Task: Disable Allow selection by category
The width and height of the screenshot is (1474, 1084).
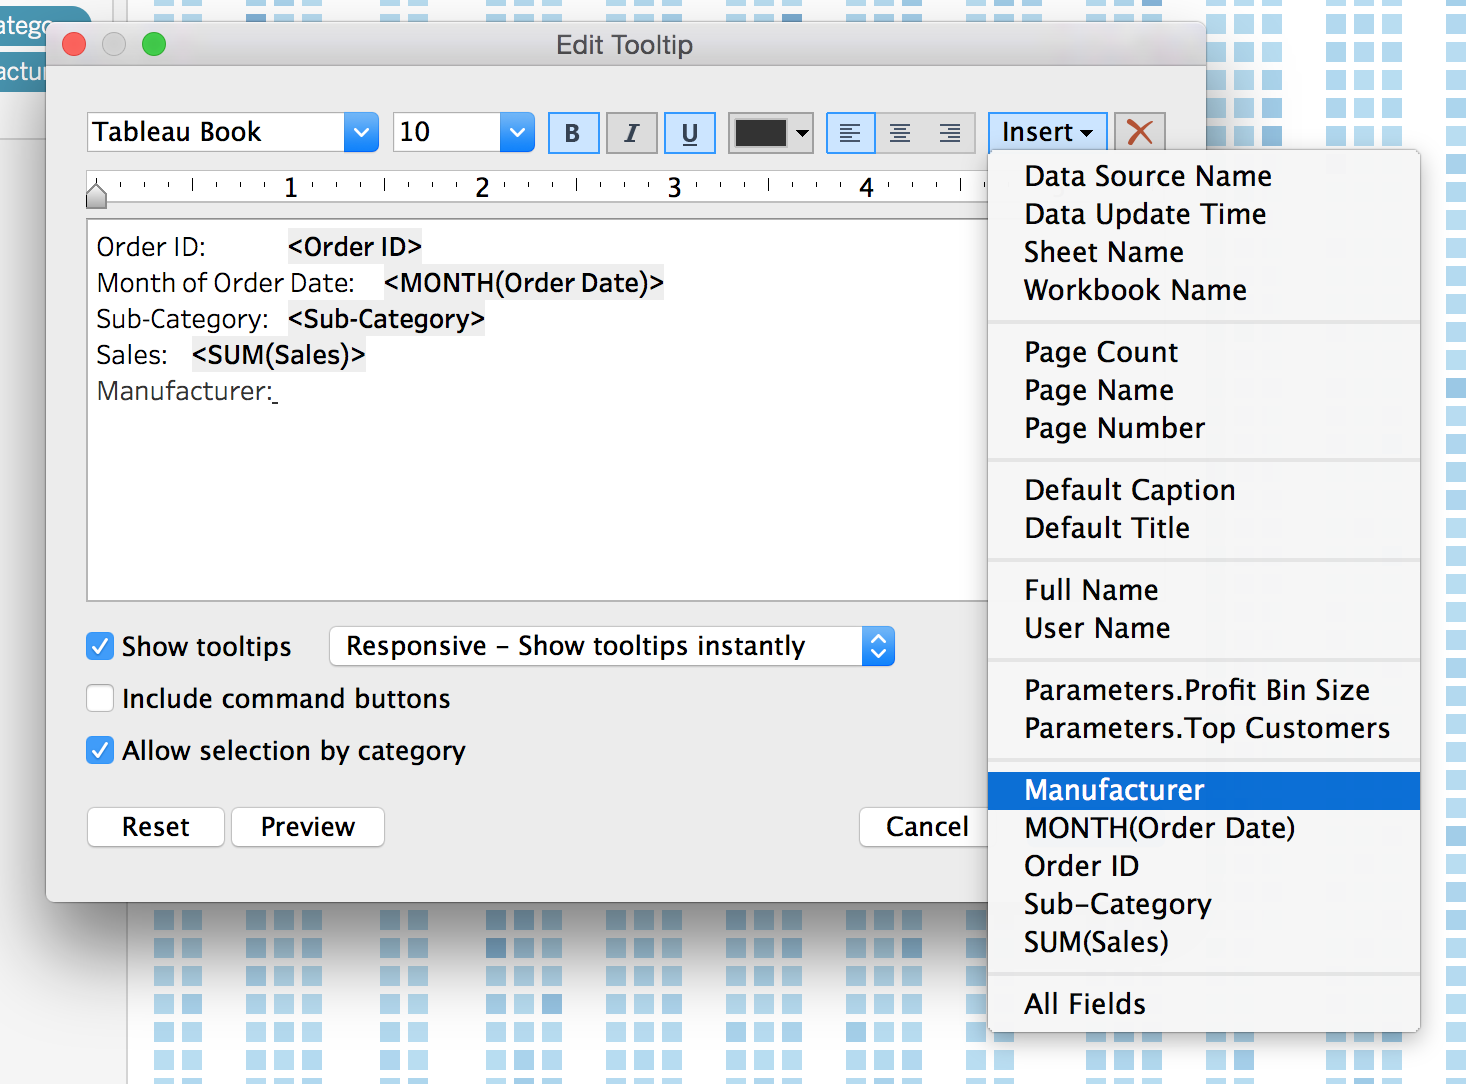Action: point(100,750)
